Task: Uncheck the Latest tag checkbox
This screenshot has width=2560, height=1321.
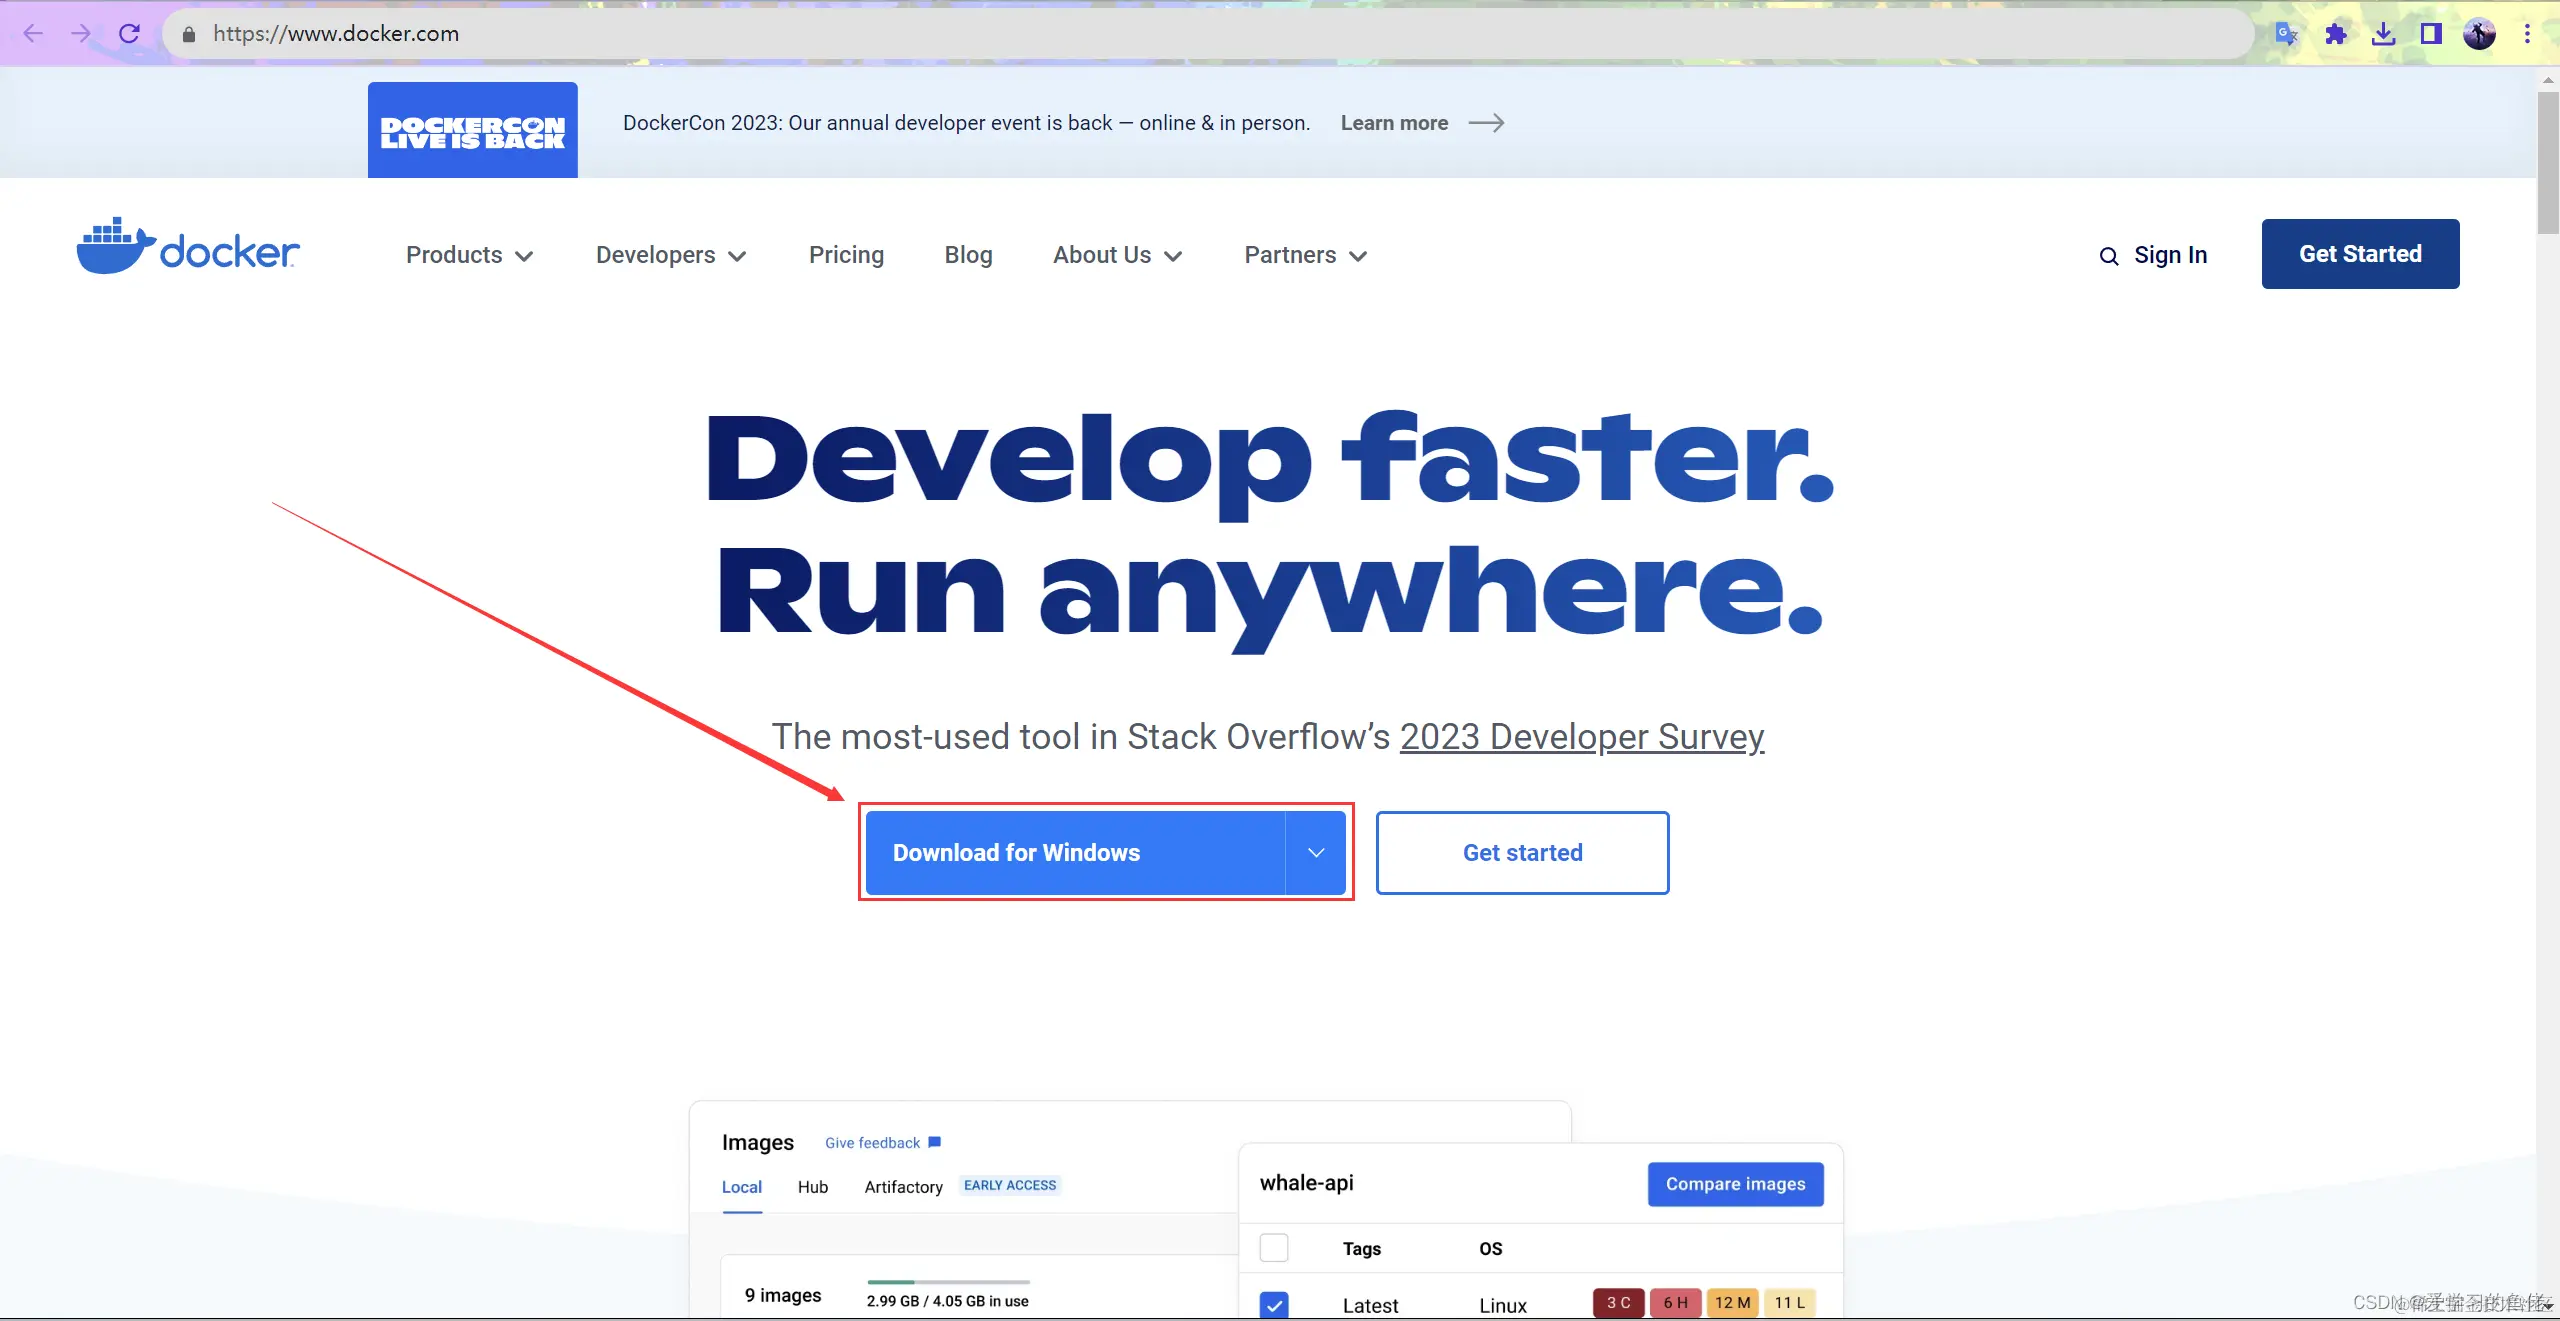Action: [1274, 1304]
